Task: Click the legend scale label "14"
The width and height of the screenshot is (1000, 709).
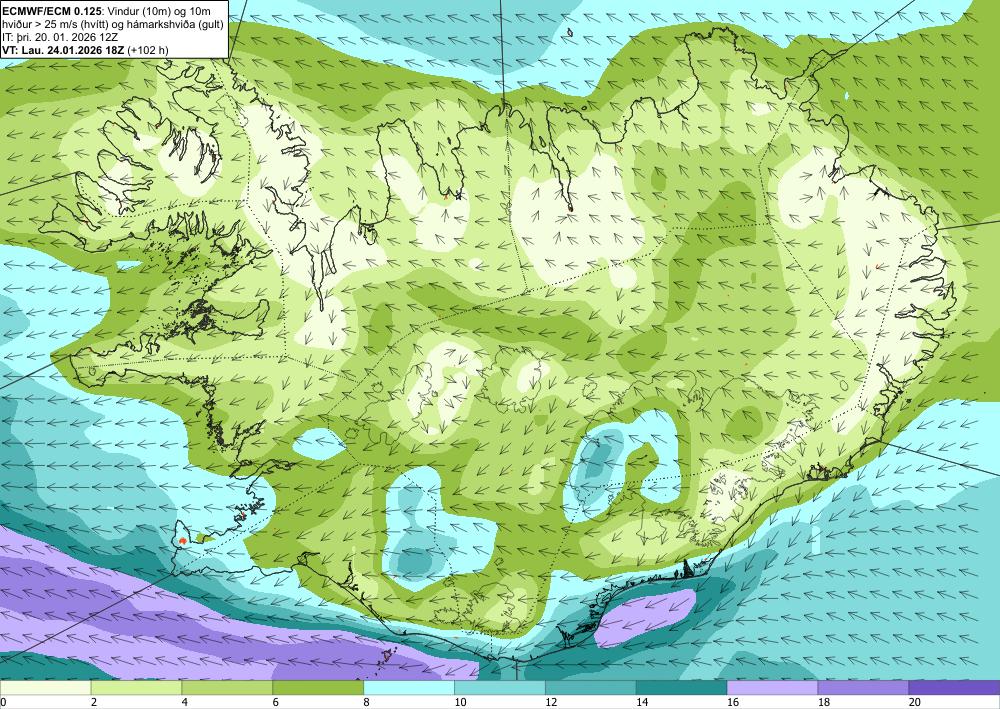Action: pos(642,703)
